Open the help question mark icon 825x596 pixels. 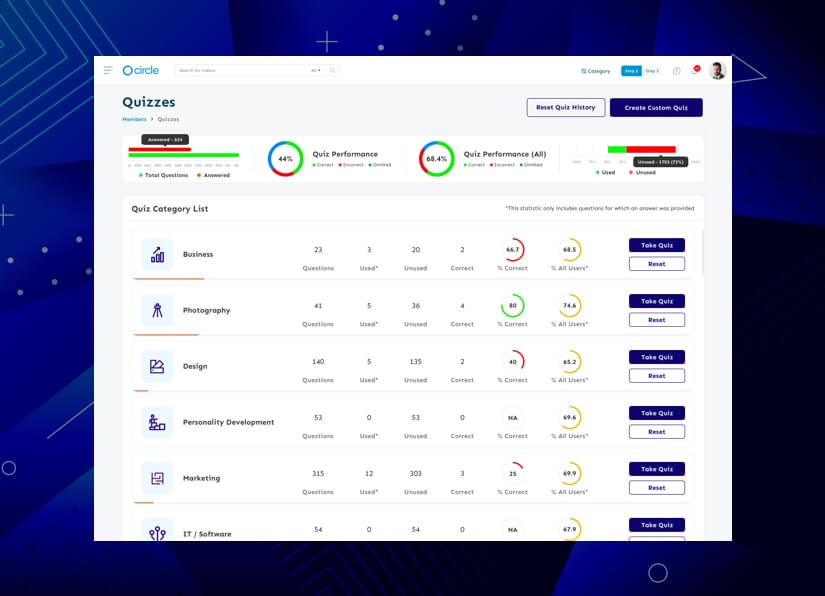tap(677, 71)
